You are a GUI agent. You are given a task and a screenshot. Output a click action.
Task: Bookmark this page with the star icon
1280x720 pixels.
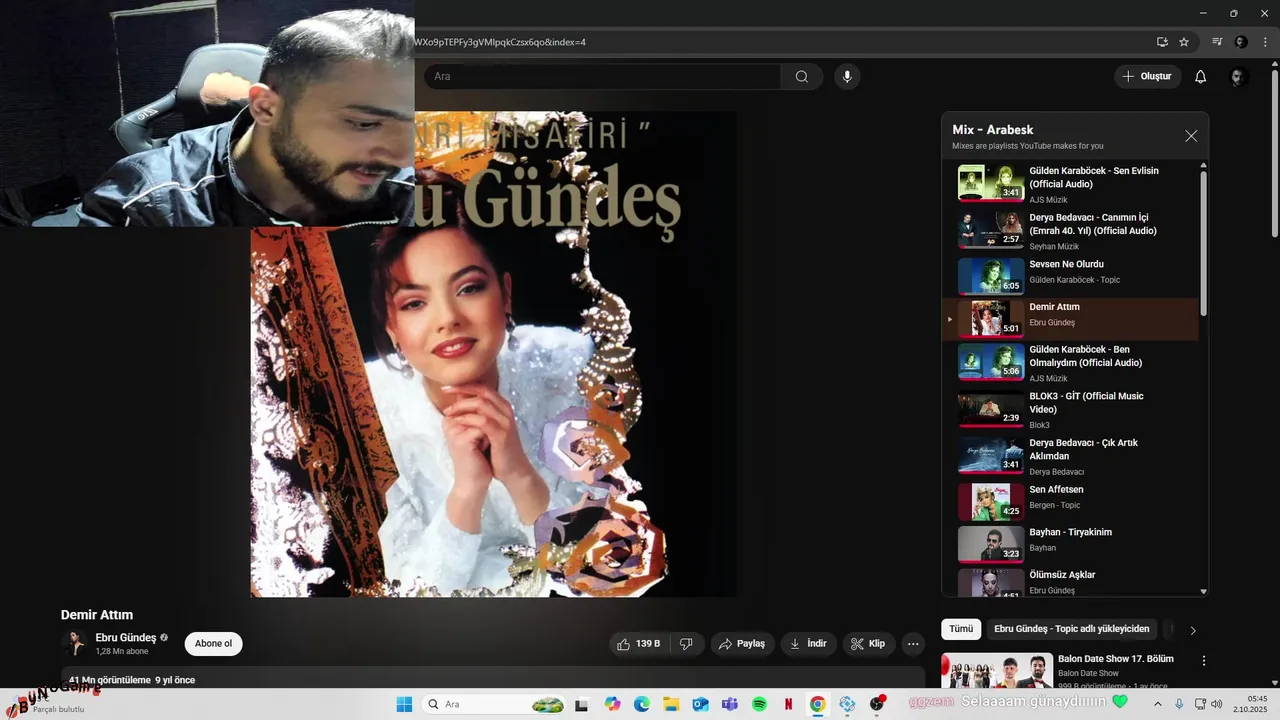(1184, 42)
